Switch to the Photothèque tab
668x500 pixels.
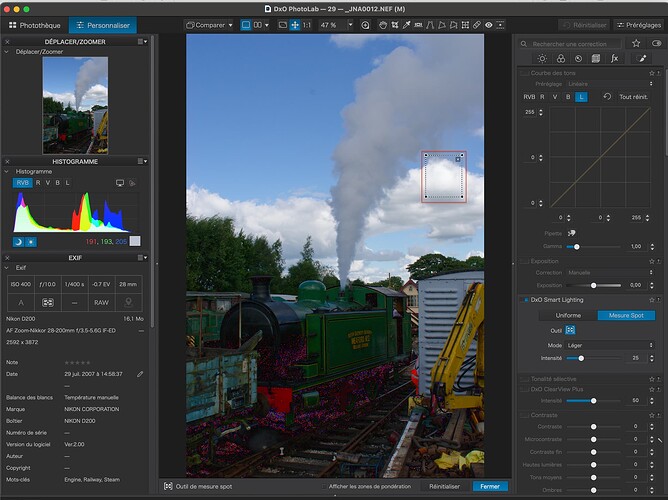[x=36, y=24]
